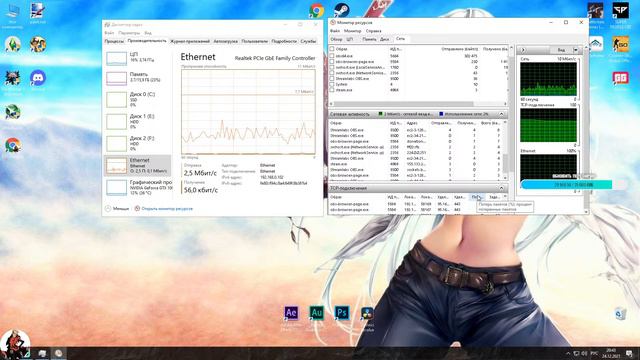Tick the select-all checkbox in Образ header
Viewport: 640px width, 360px height.
[x=332, y=49]
